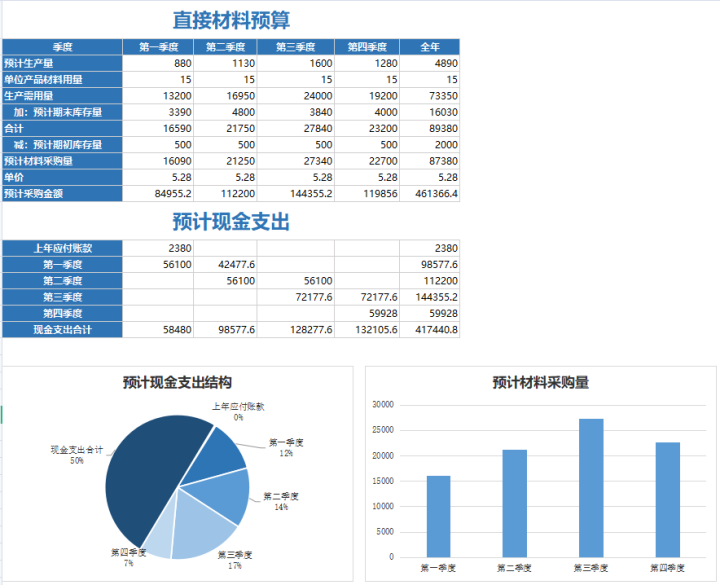This screenshot has width=720, height=585.
Task: Click the 第三季度 column header in budget table
Action: tap(296, 47)
